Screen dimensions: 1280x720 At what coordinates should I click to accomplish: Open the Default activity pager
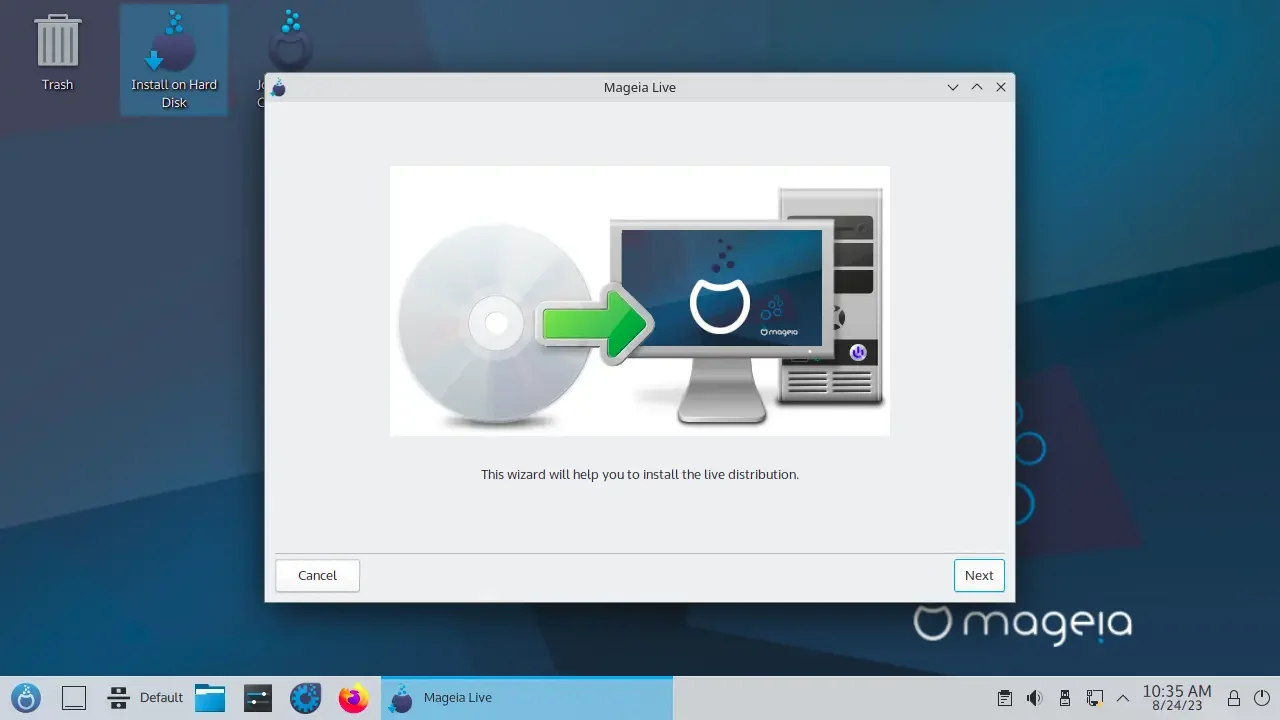tap(146, 697)
